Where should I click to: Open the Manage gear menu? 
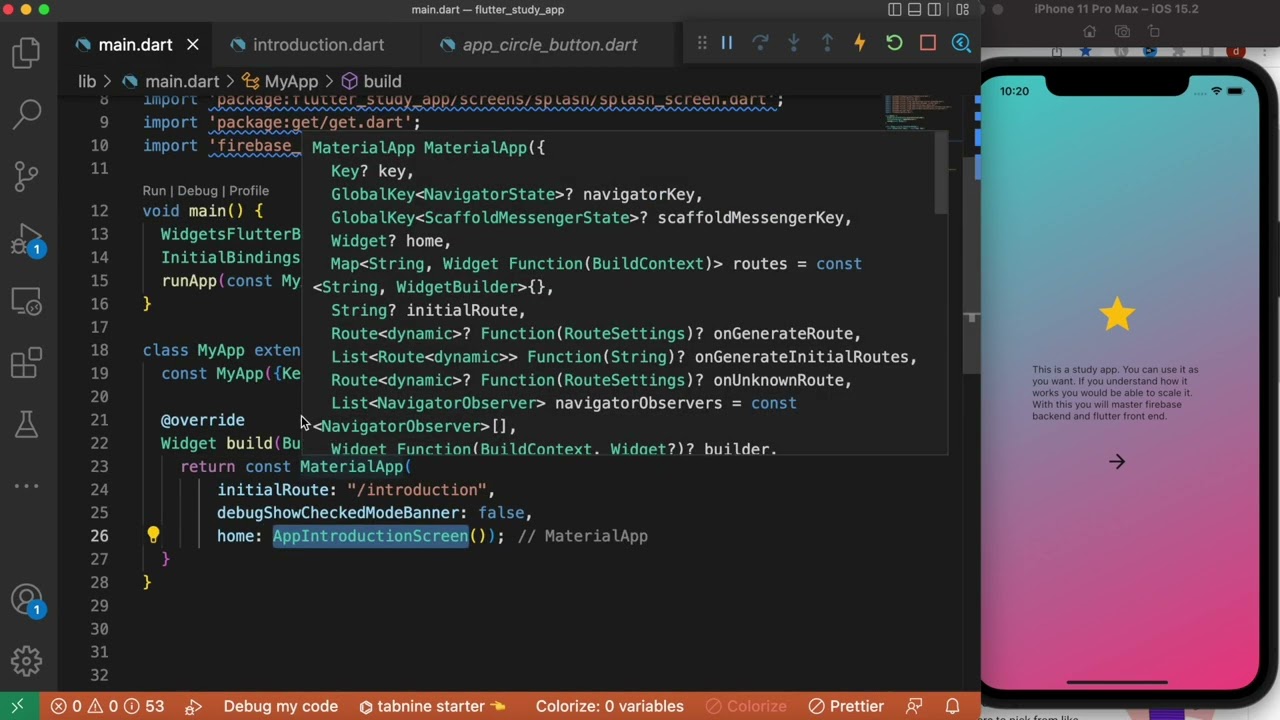pyautogui.click(x=27, y=661)
